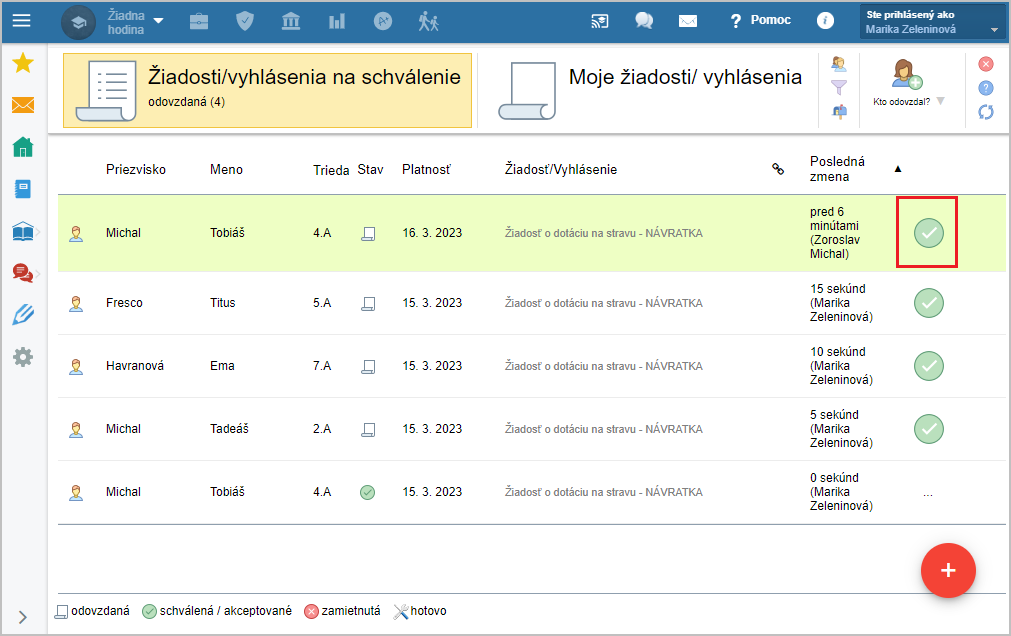
Task: Click the refresh arrows icon
Action: click(x=985, y=112)
